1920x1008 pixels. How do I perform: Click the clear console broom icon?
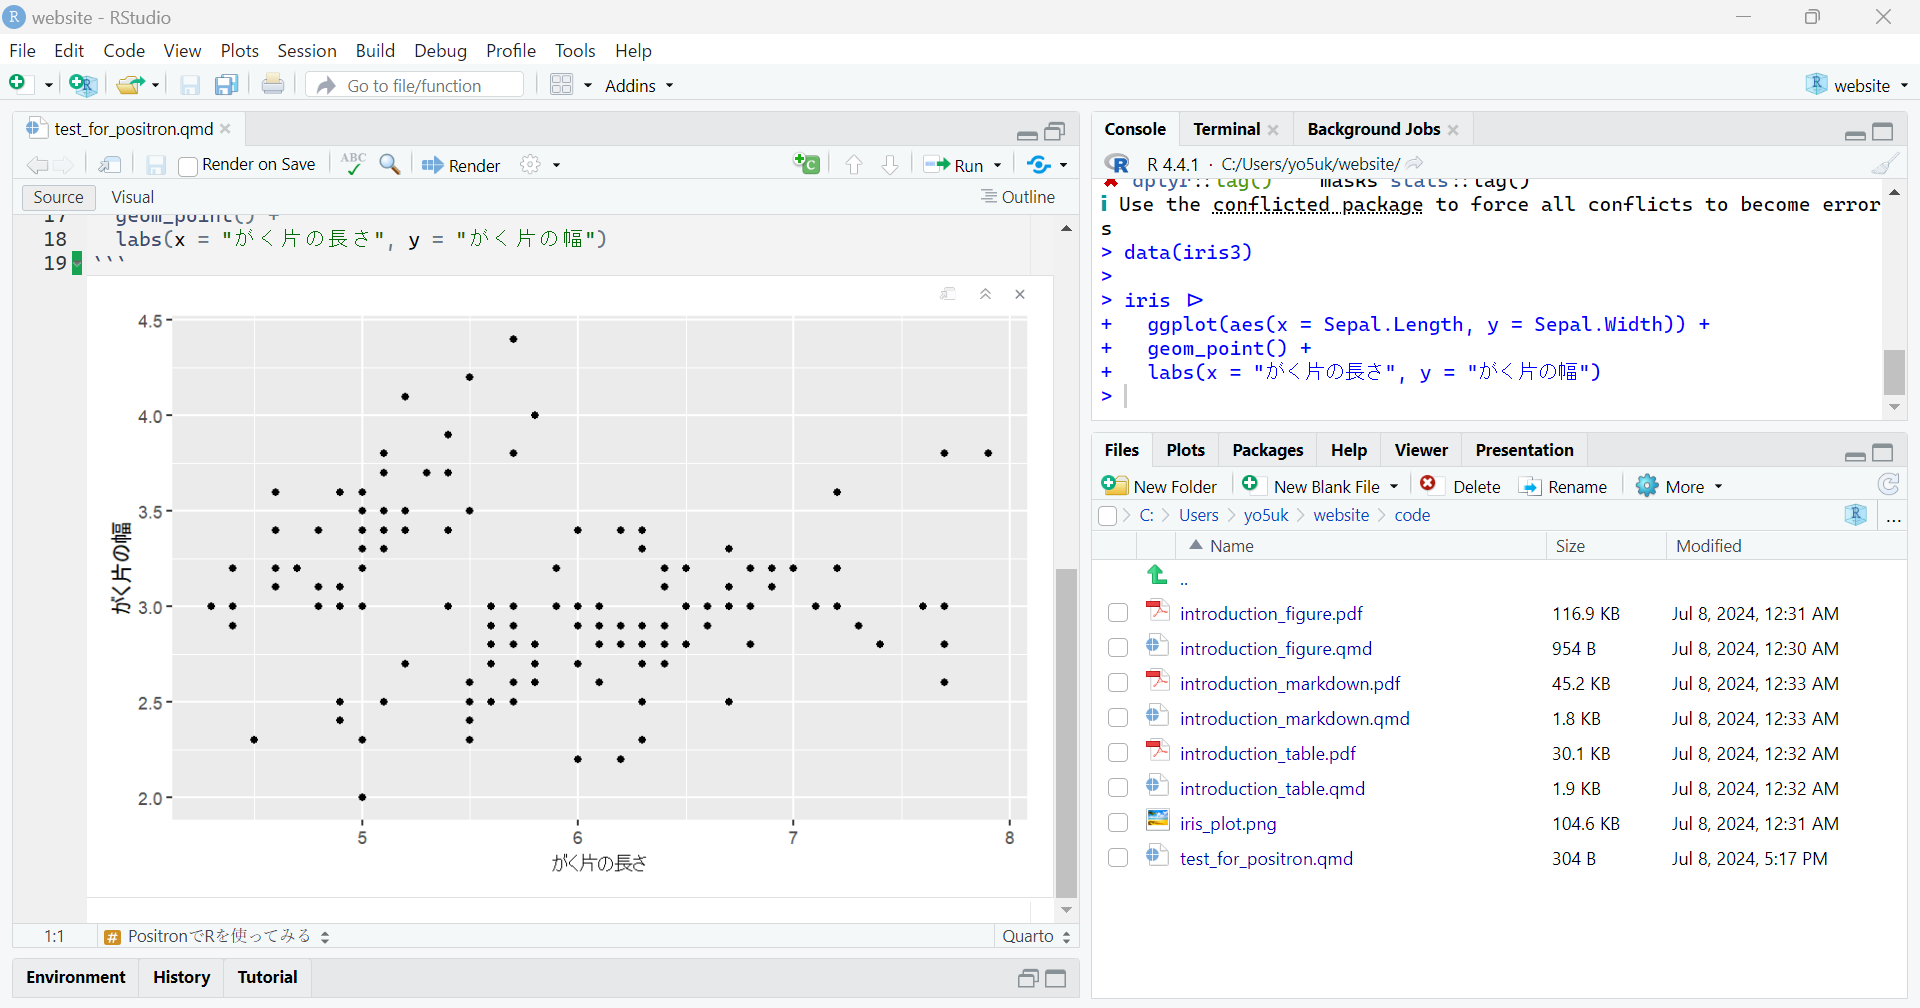pyautogui.click(x=1885, y=164)
